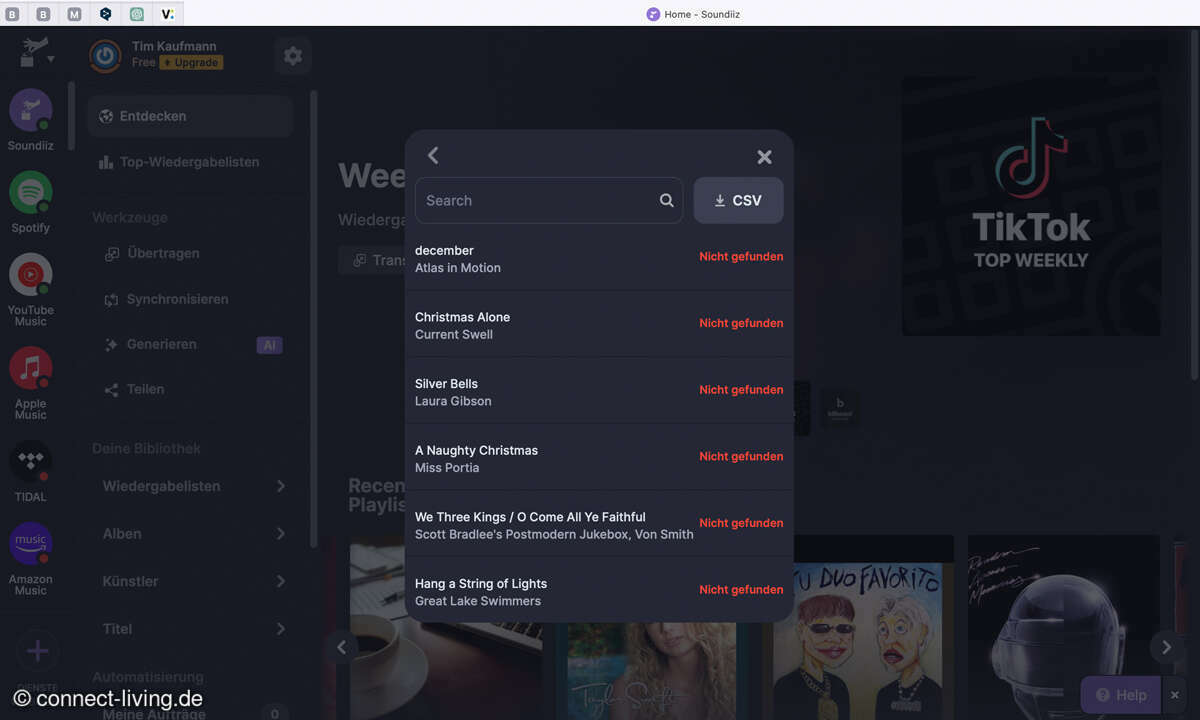Open the Soundiiz service icon in sidebar
Image resolution: width=1200 pixels, height=720 pixels.
pos(31,109)
